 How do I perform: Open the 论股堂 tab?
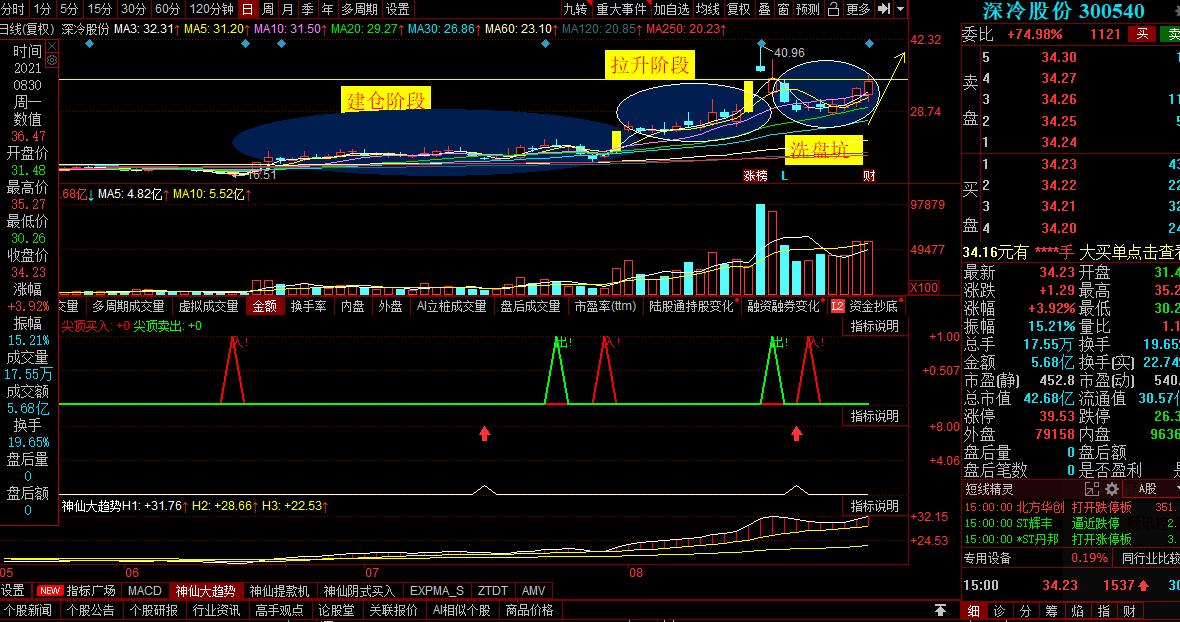336,610
